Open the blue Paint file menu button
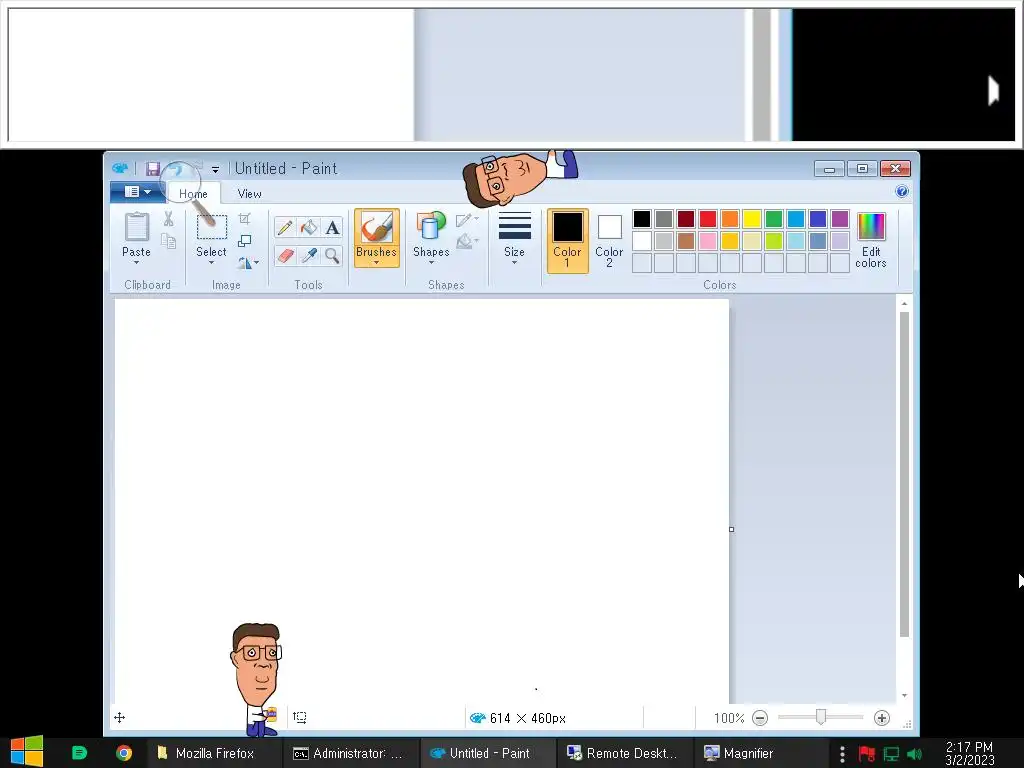1024x768 pixels. 138,192
